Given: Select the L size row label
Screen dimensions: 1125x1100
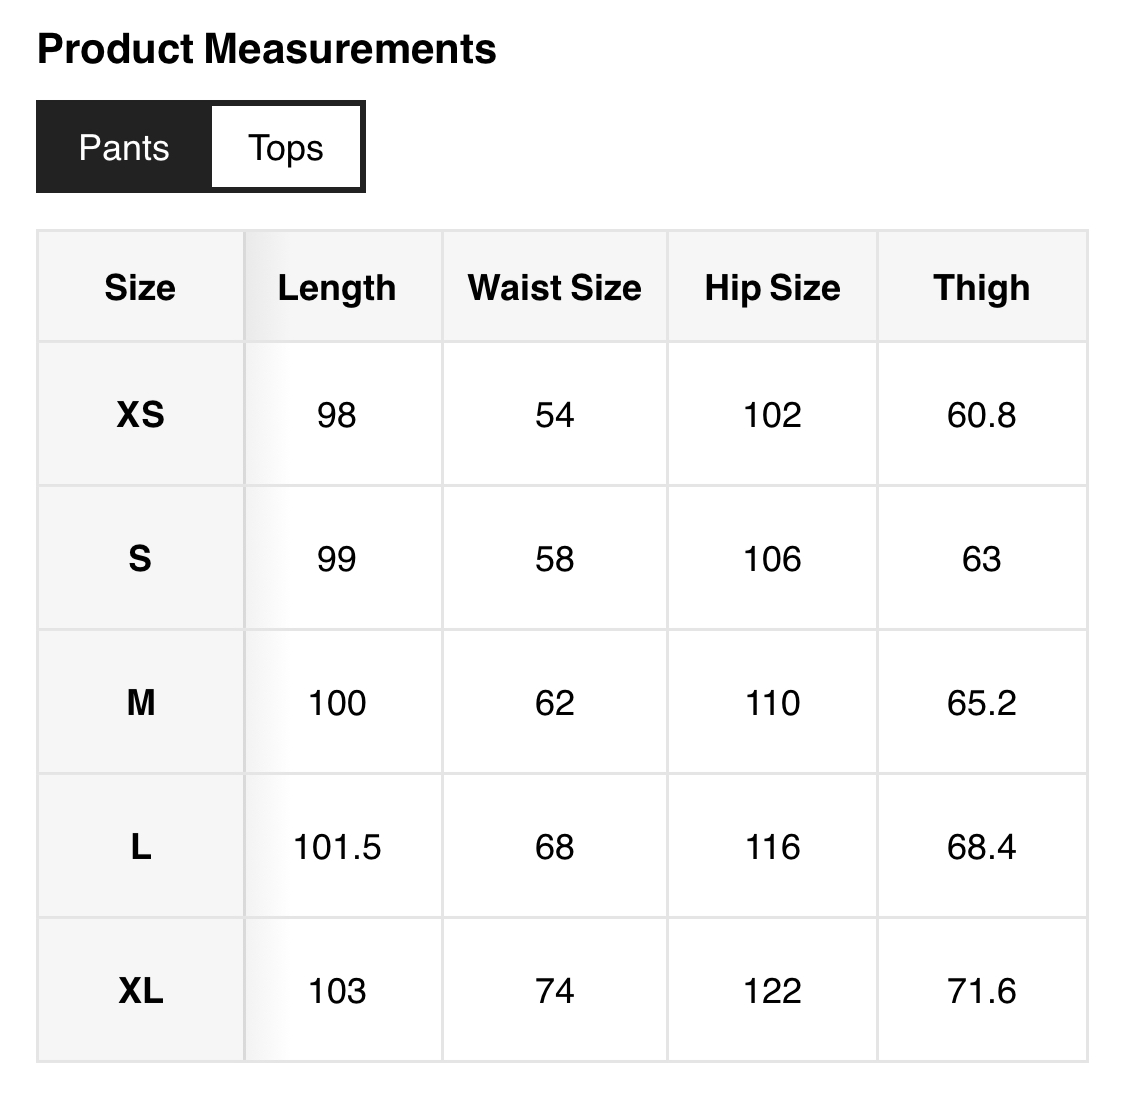Looking at the screenshot, I should pyautogui.click(x=140, y=847).
